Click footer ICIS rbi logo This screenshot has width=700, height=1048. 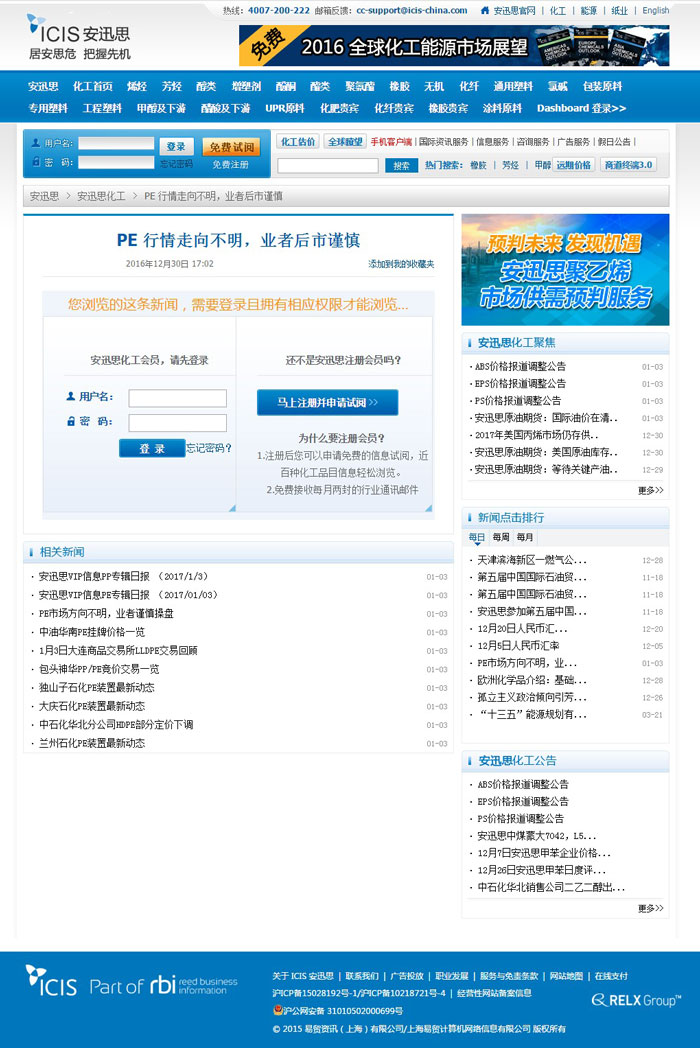click(132, 981)
